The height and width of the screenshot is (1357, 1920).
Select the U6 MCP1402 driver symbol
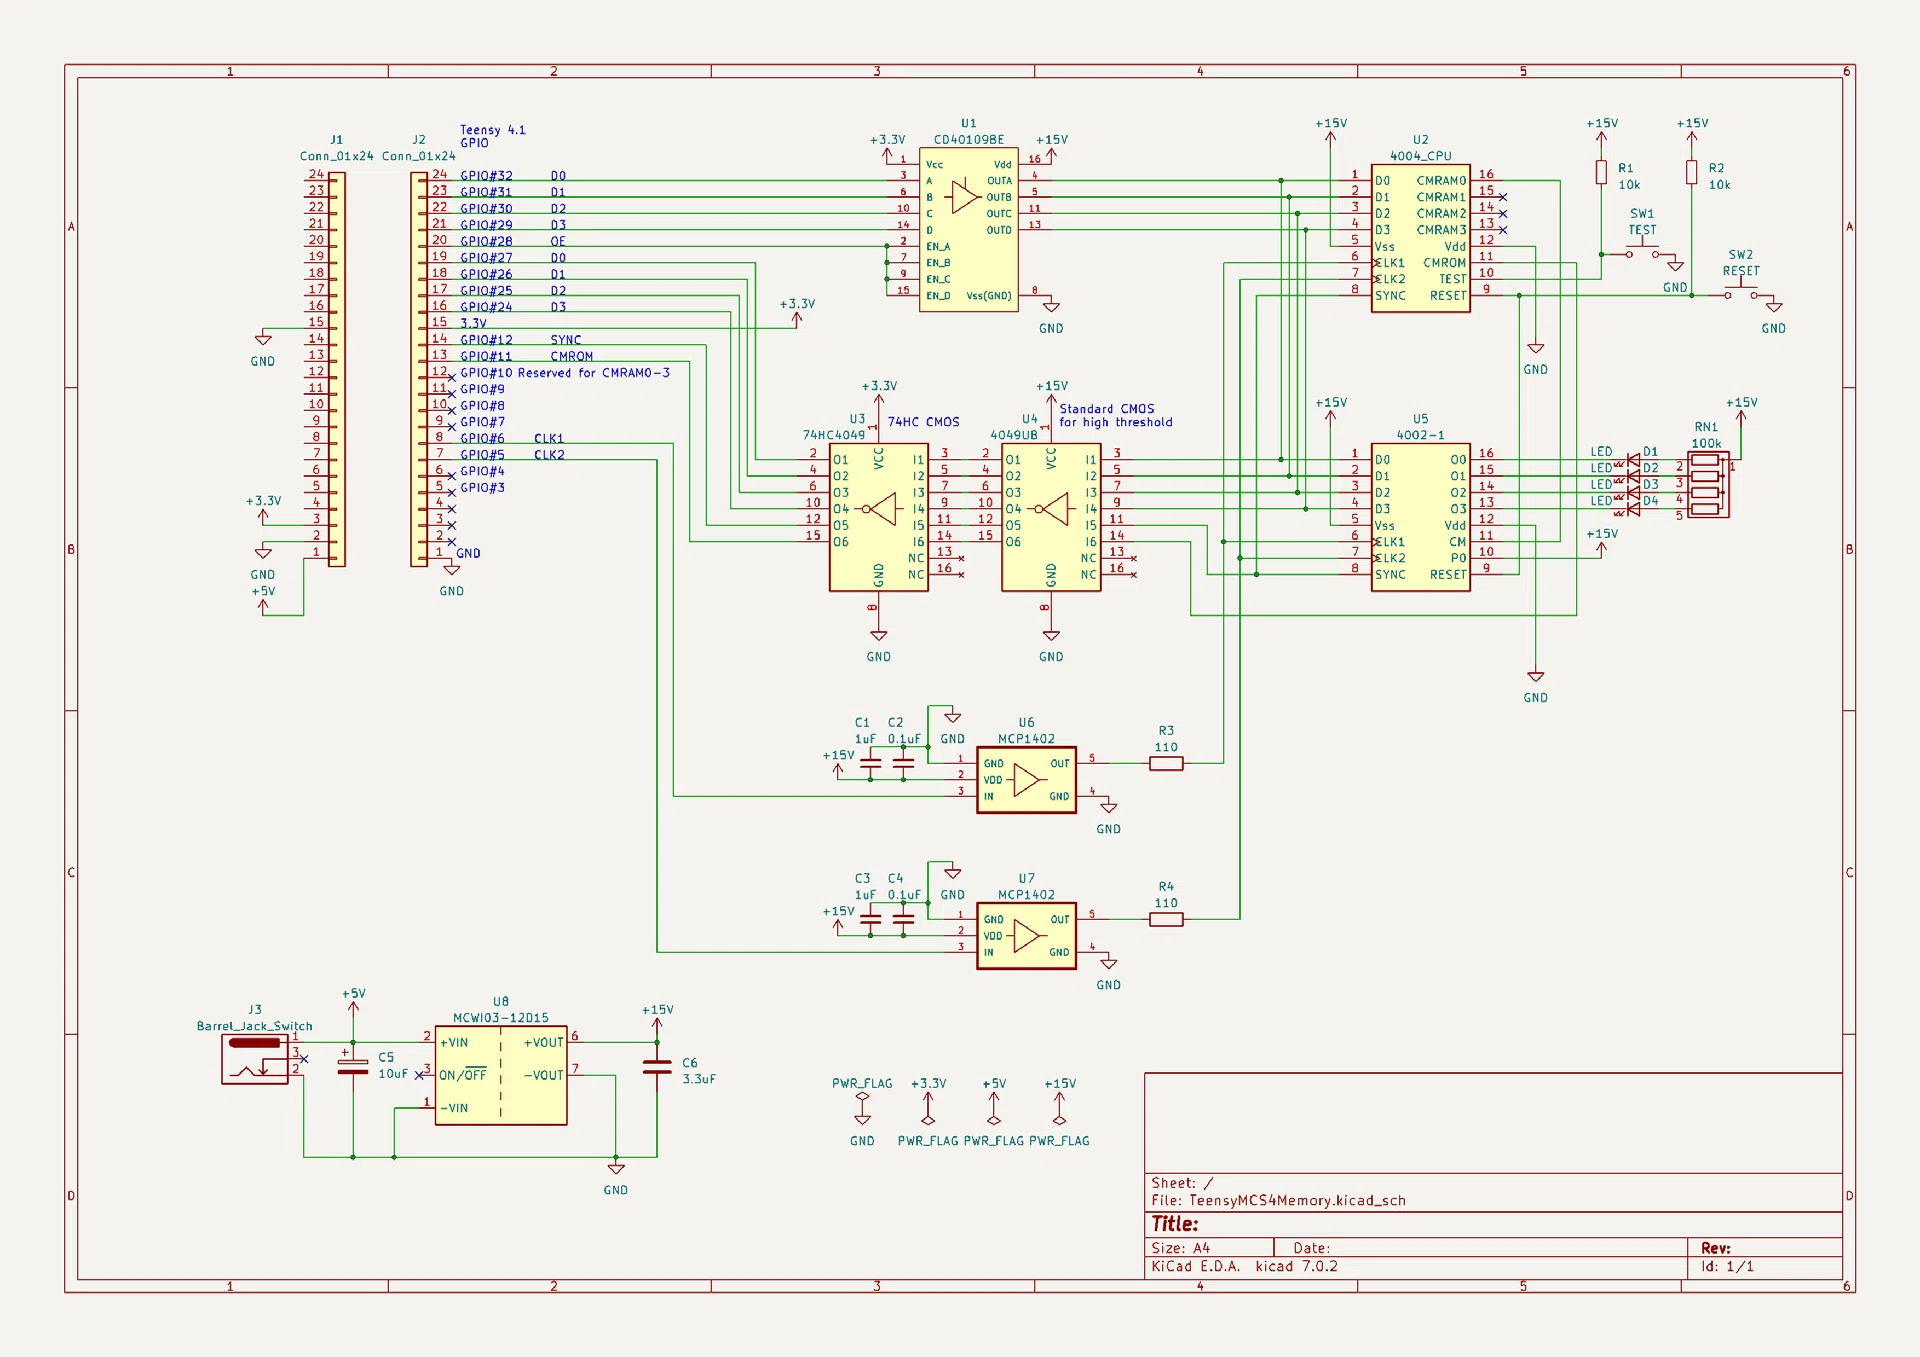point(1026,780)
